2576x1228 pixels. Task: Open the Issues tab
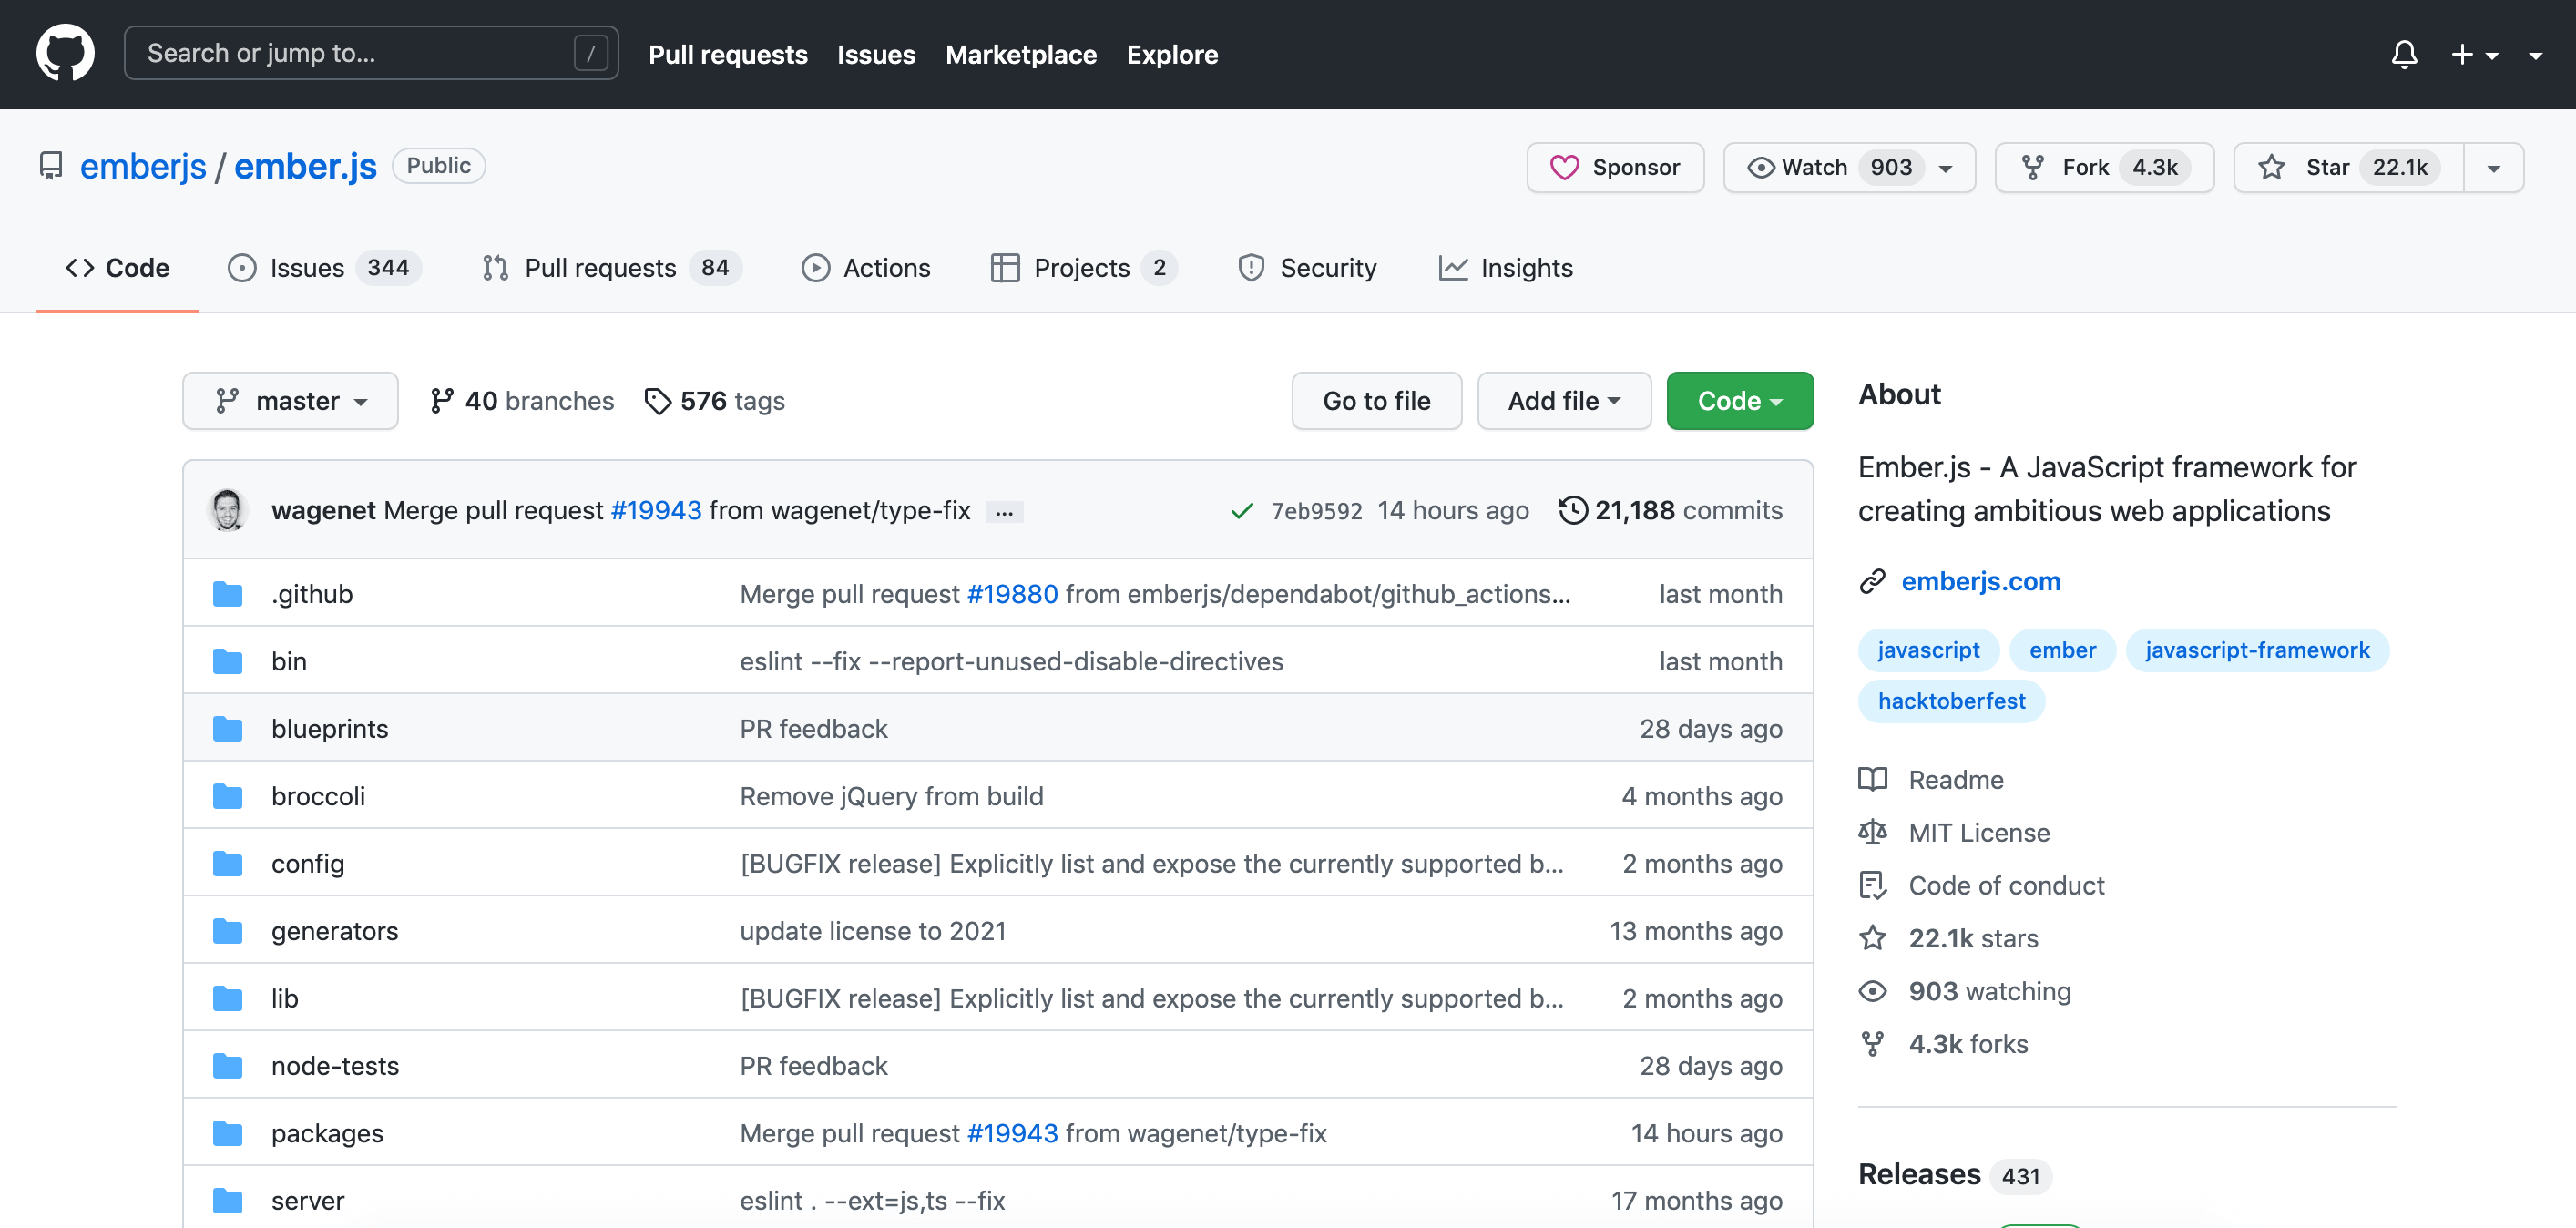(x=324, y=268)
